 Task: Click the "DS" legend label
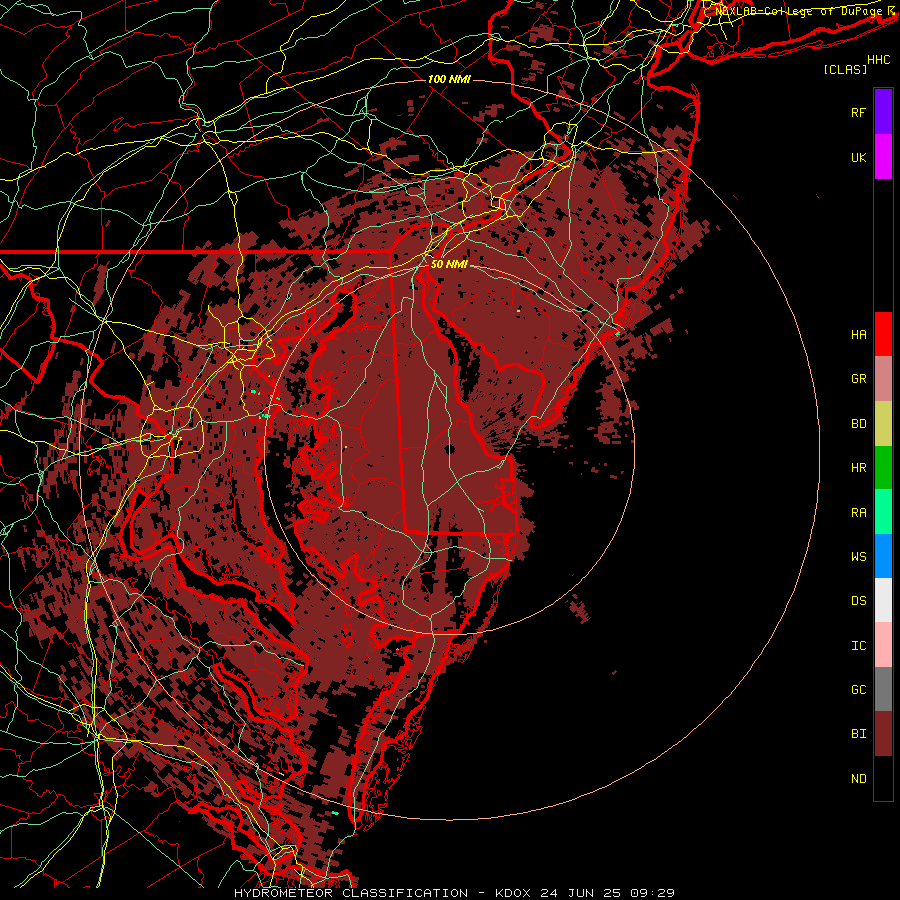click(x=858, y=601)
